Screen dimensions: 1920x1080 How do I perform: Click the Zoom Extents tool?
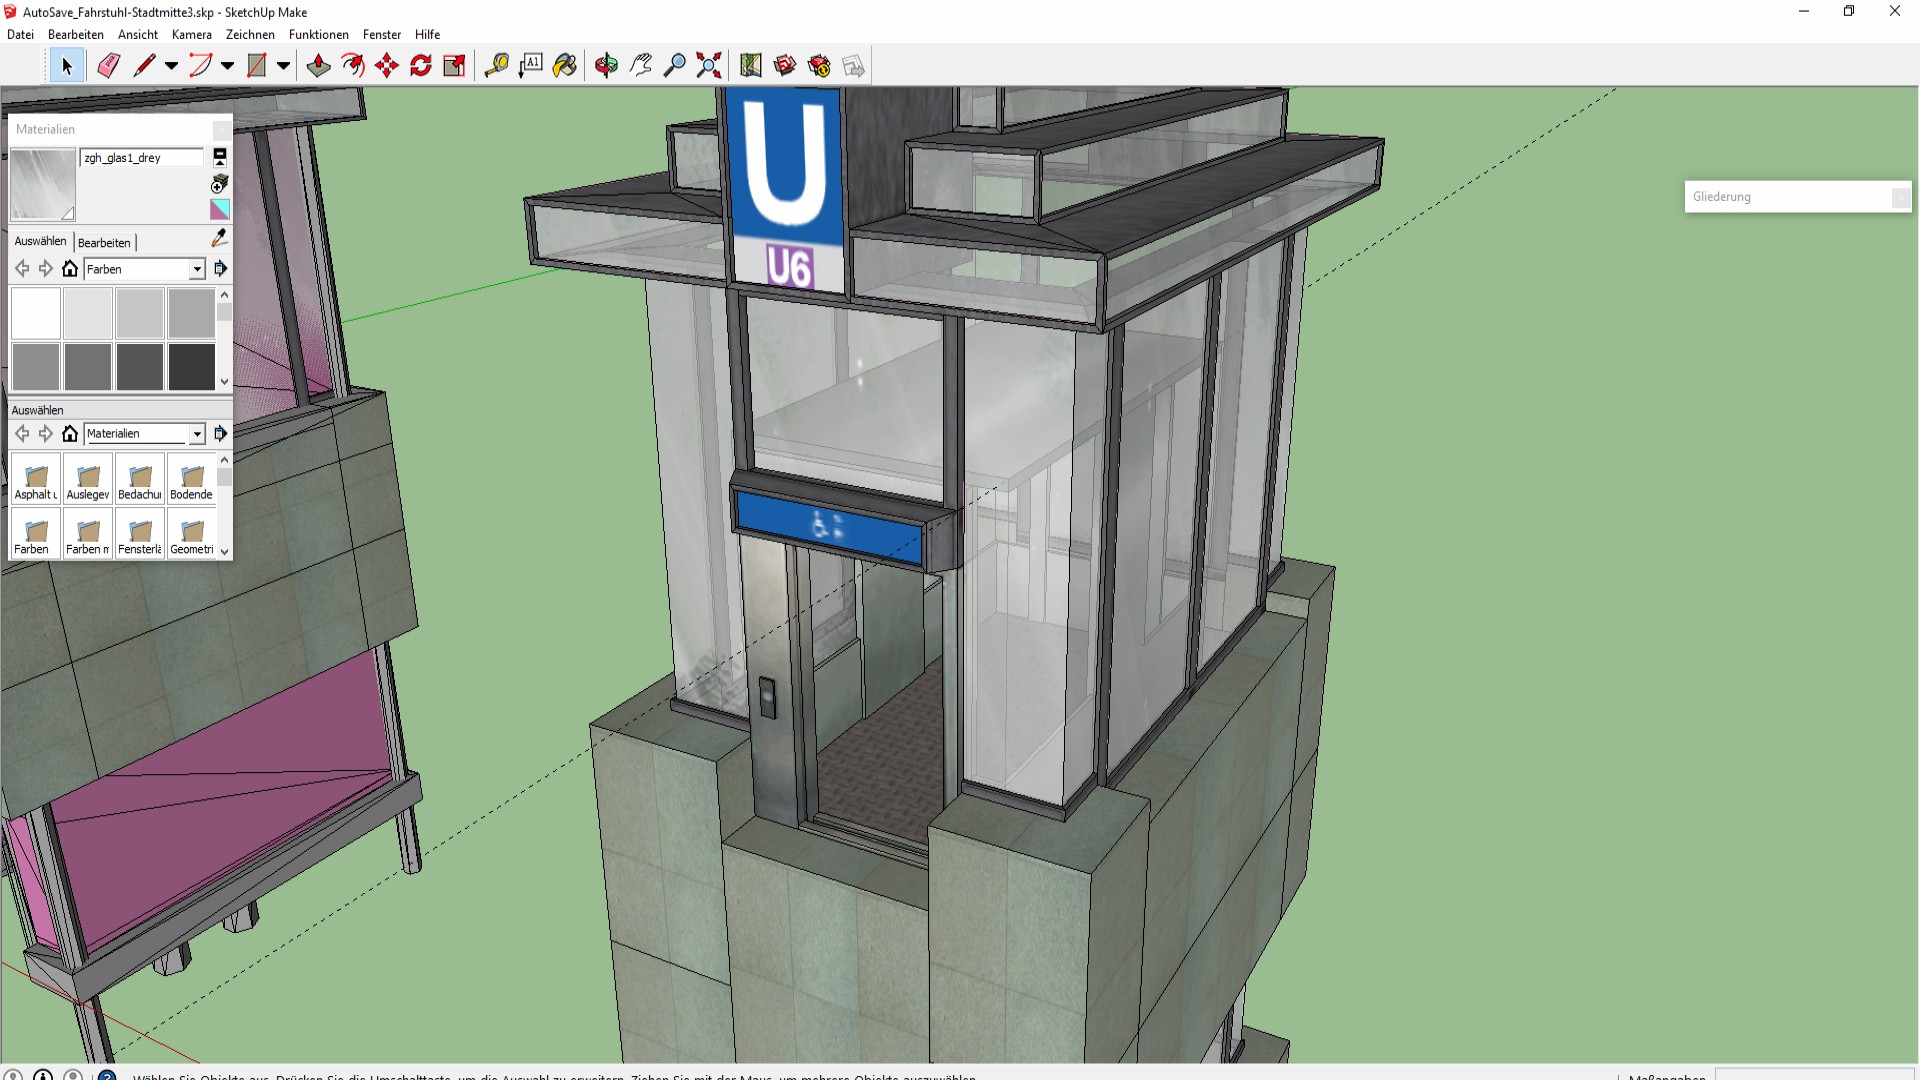click(x=709, y=66)
